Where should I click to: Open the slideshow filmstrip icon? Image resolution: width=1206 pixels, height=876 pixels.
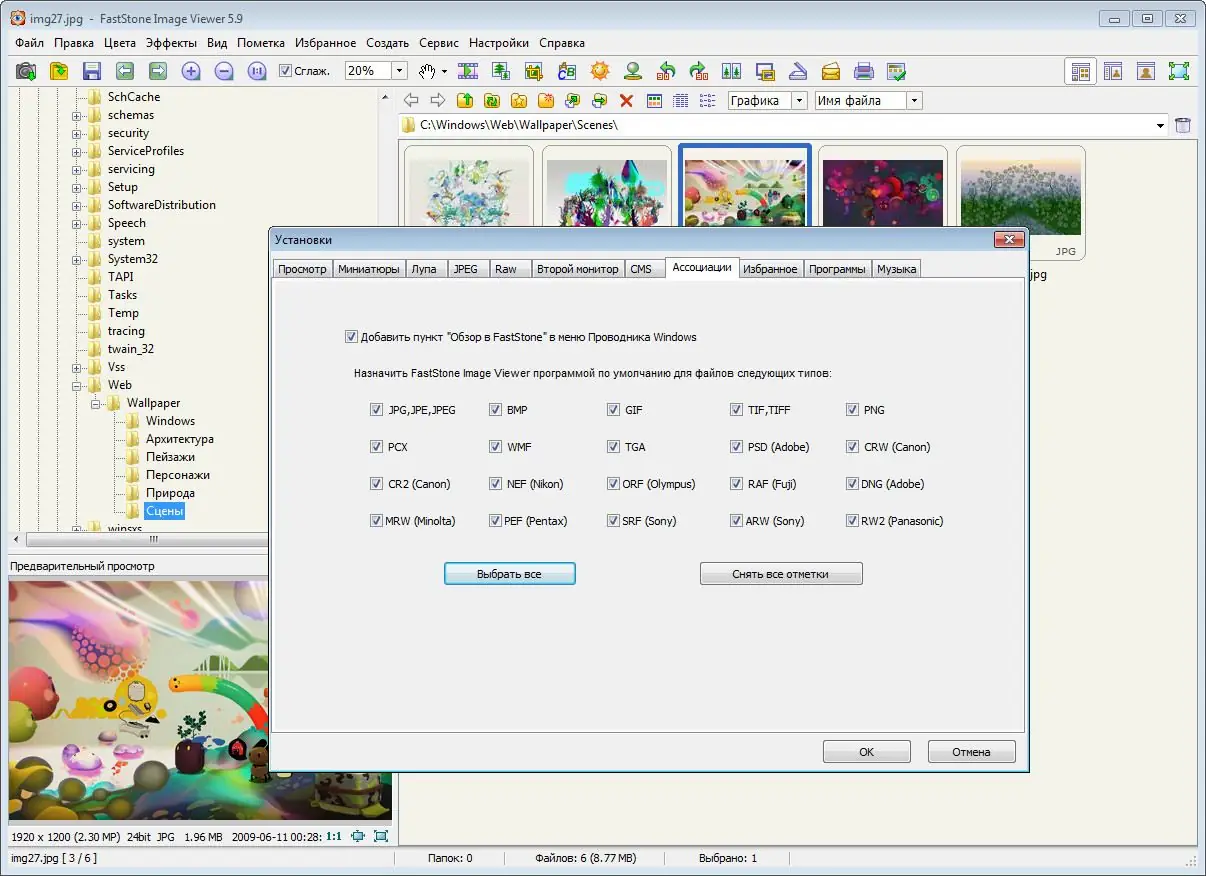click(468, 71)
